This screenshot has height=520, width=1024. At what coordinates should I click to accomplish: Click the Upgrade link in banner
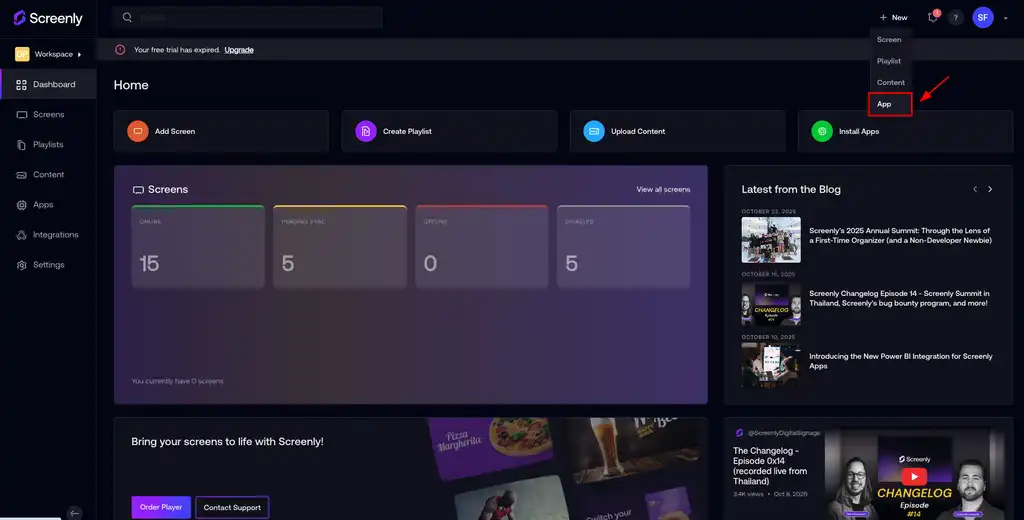coord(238,50)
